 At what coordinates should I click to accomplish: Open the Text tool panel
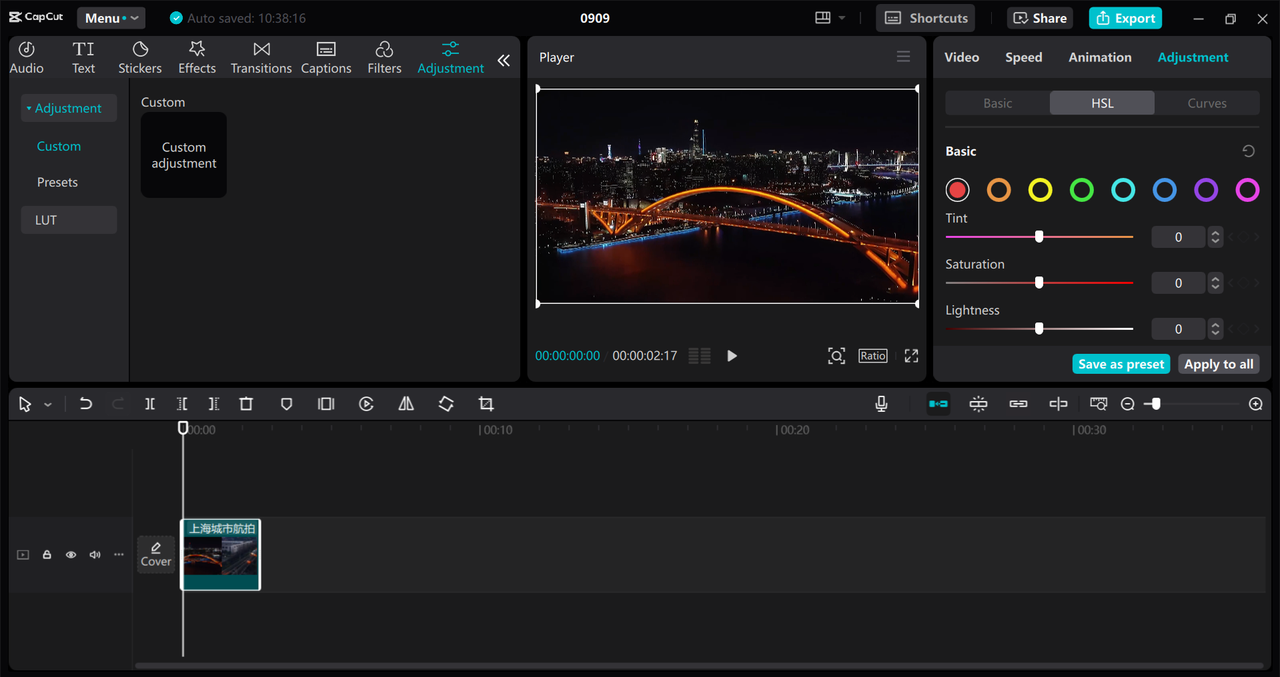(84, 58)
